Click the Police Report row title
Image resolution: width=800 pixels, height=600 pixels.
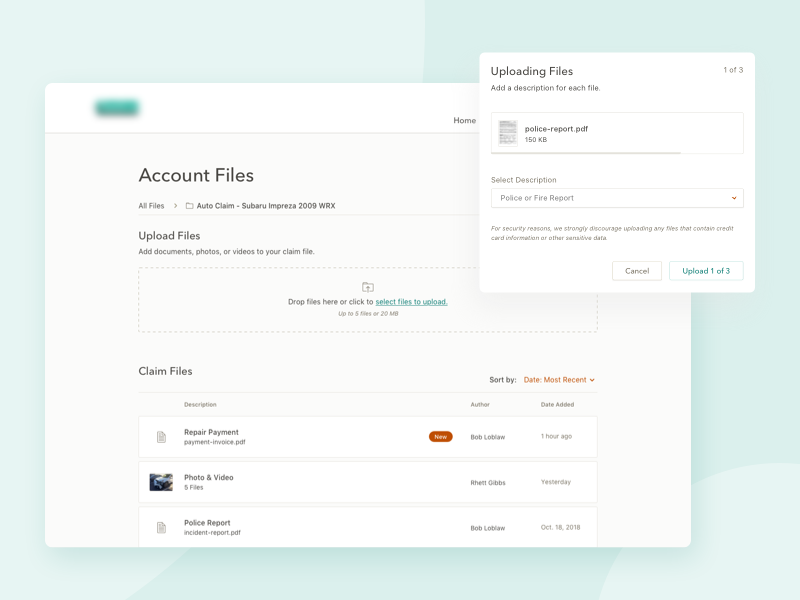pyautogui.click(x=207, y=522)
